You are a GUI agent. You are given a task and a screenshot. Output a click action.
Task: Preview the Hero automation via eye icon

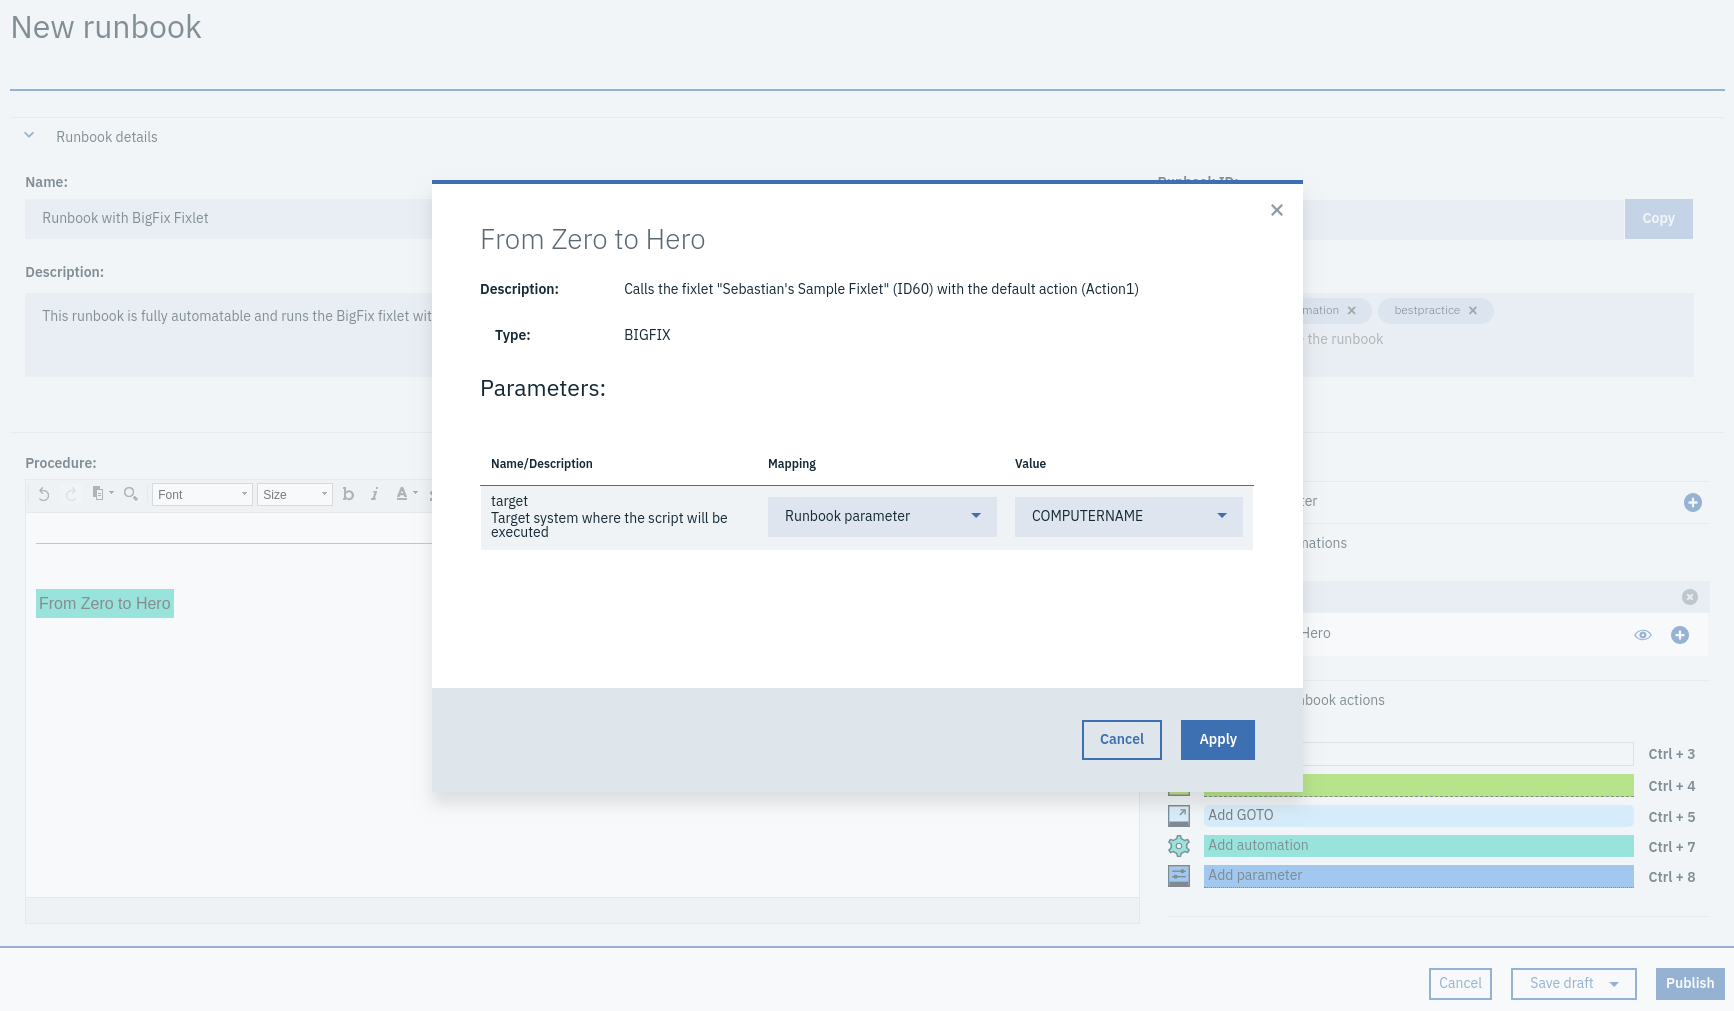tap(1643, 635)
